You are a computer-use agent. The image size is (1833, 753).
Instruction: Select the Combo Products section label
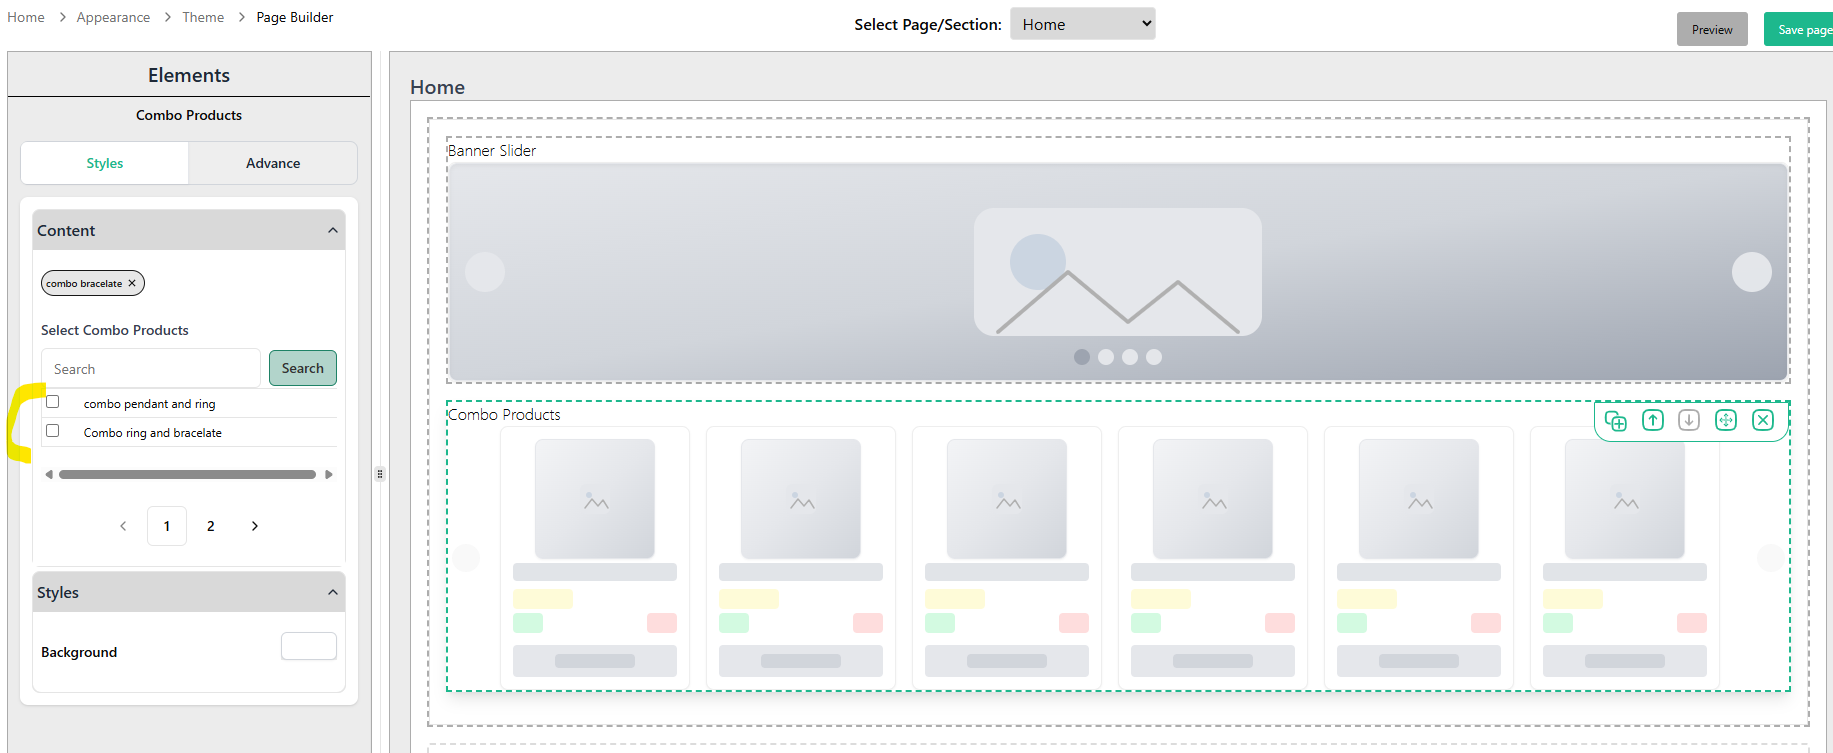coord(504,414)
